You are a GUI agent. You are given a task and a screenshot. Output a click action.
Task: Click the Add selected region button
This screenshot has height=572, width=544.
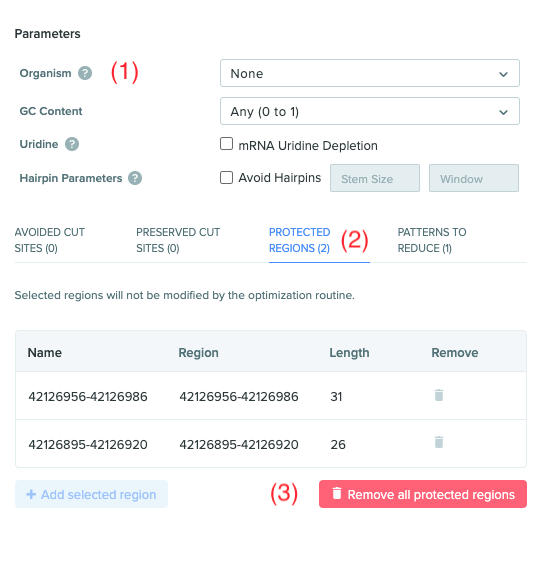coord(91,494)
